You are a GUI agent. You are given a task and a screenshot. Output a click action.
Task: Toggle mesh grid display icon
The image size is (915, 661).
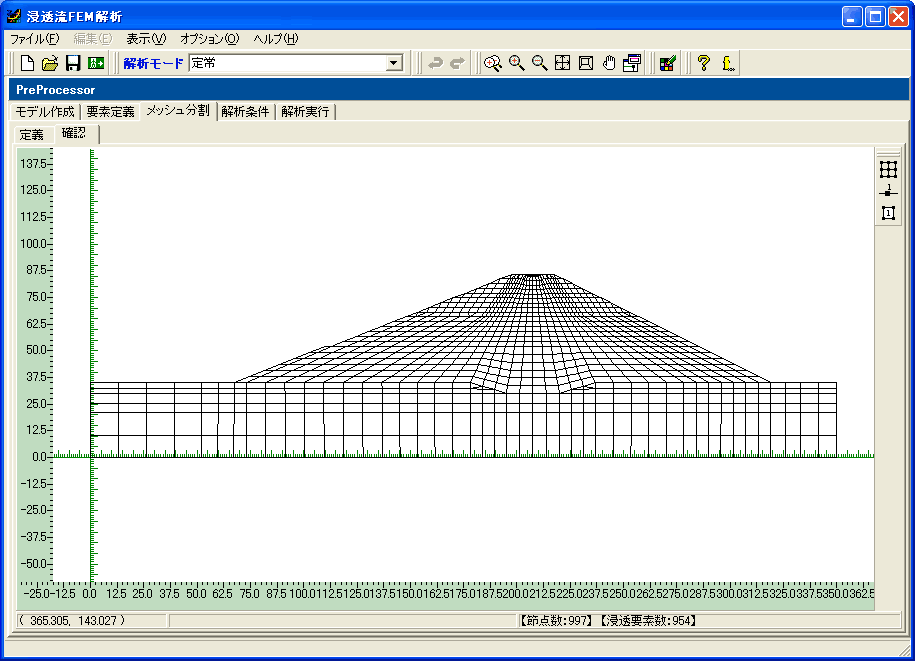(888, 170)
